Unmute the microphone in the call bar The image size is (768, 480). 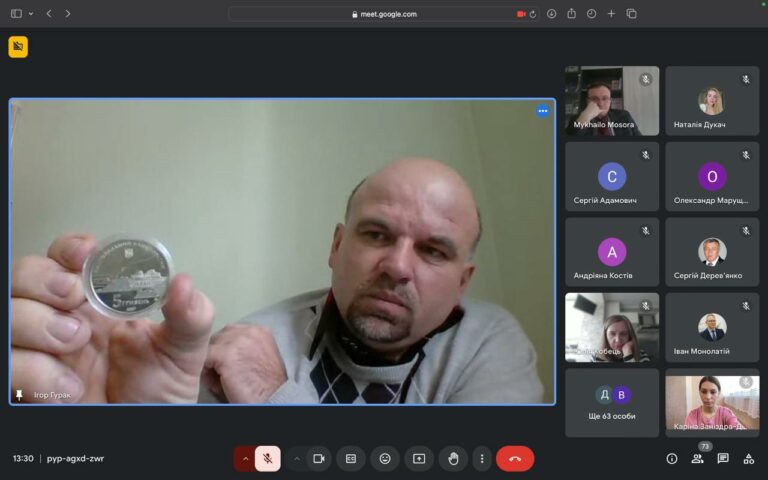click(267, 458)
